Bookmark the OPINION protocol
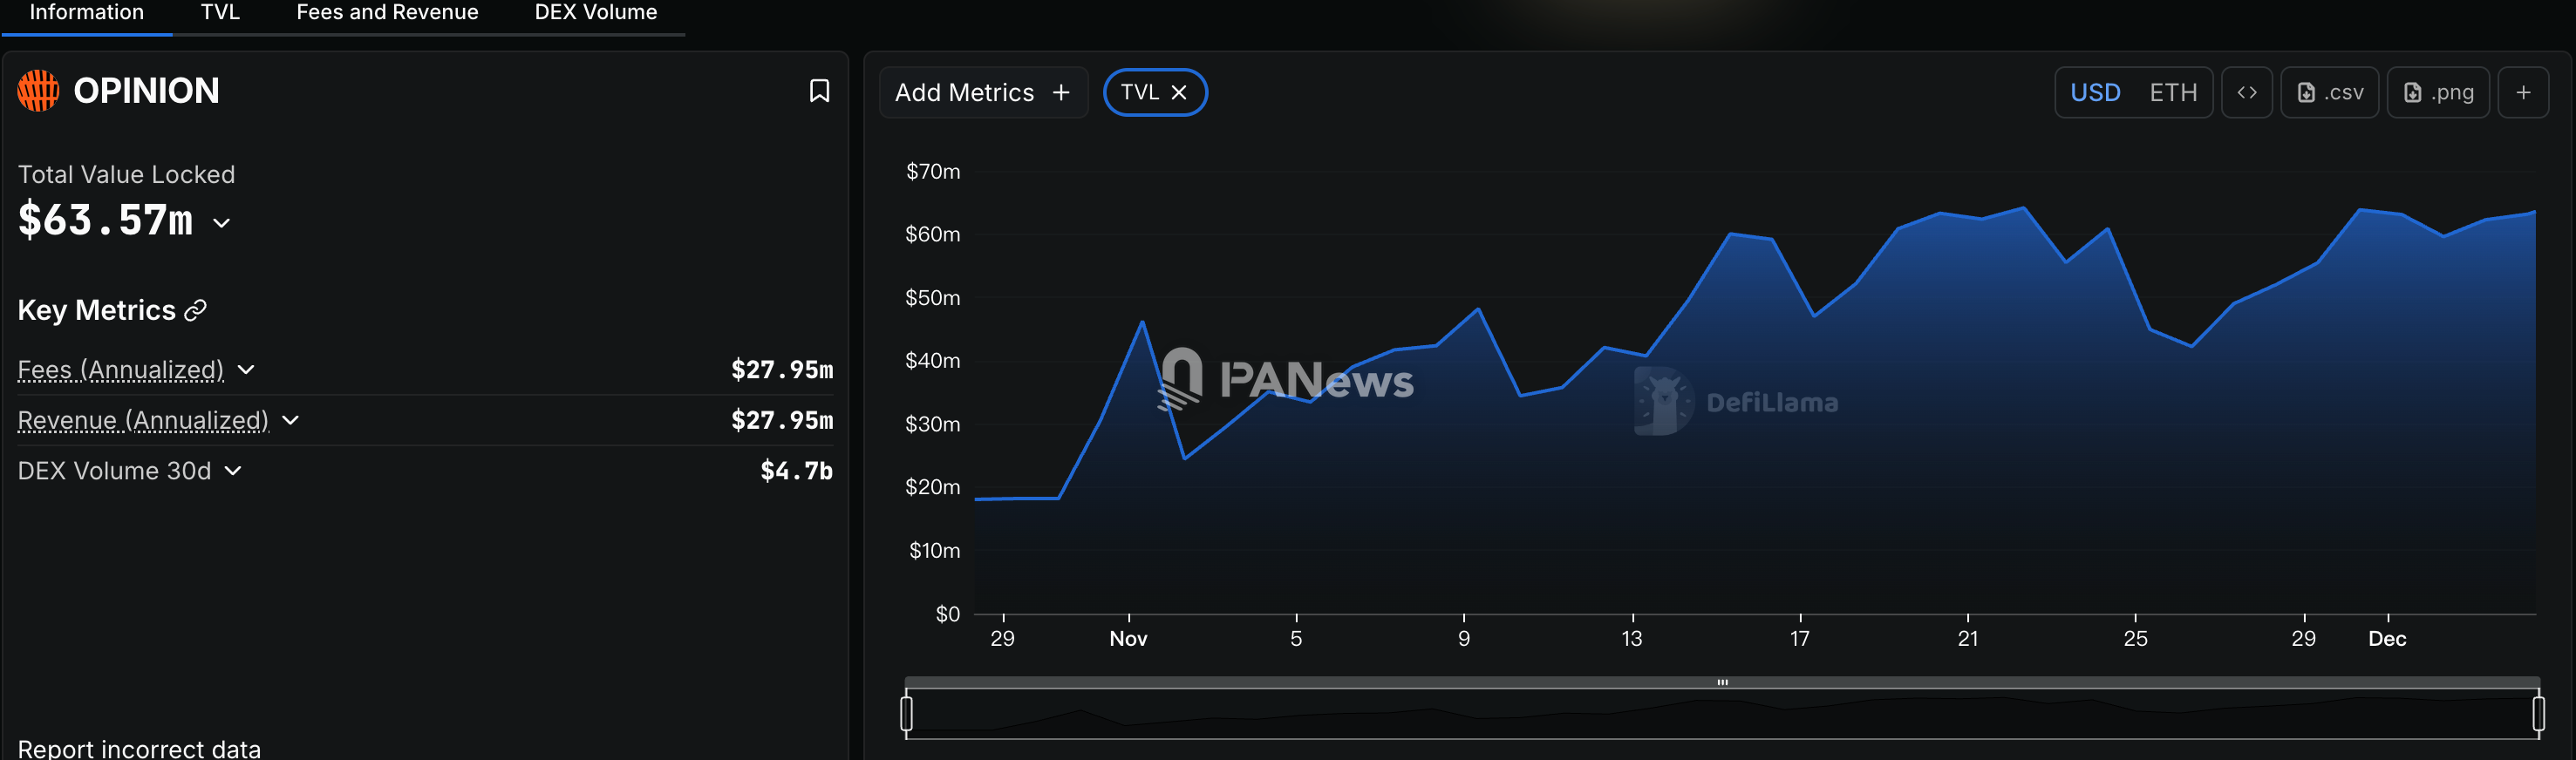The width and height of the screenshot is (2576, 760). (x=819, y=91)
